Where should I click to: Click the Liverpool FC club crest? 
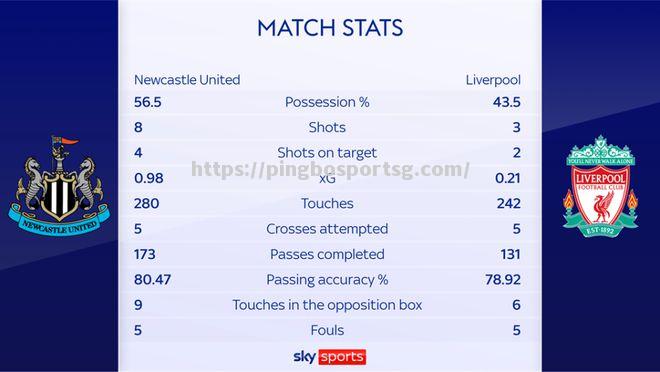[x=600, y=186]
